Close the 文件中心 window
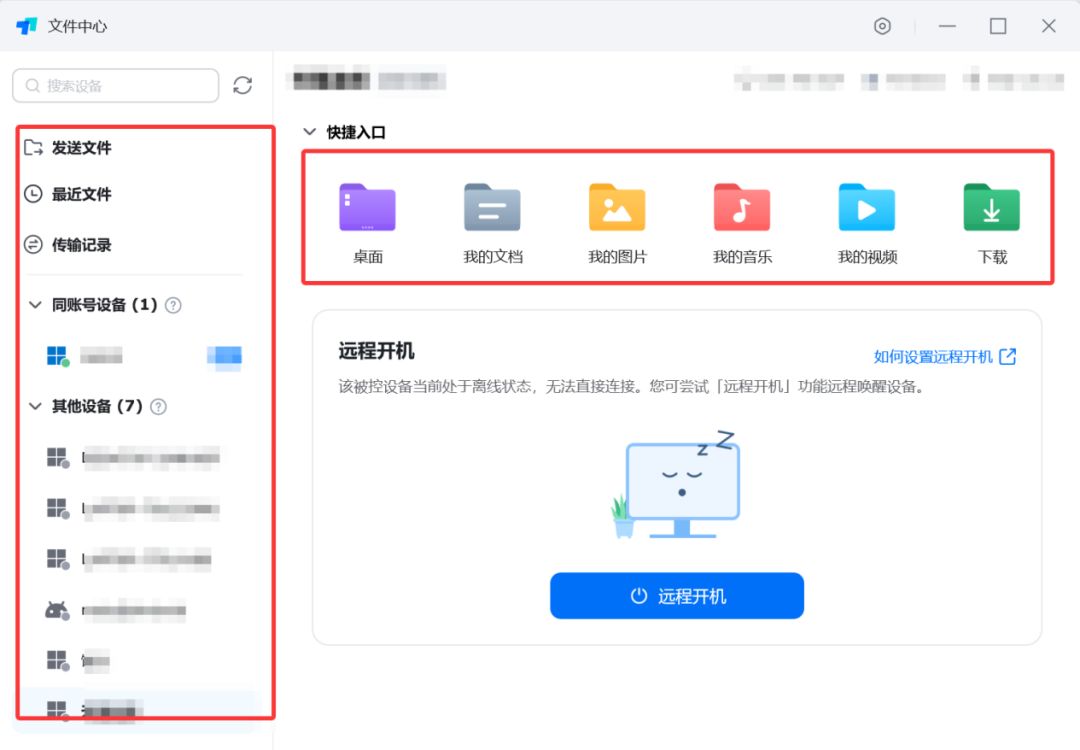The height and width of the screenshot is (750, 1080). point(1048,26)
